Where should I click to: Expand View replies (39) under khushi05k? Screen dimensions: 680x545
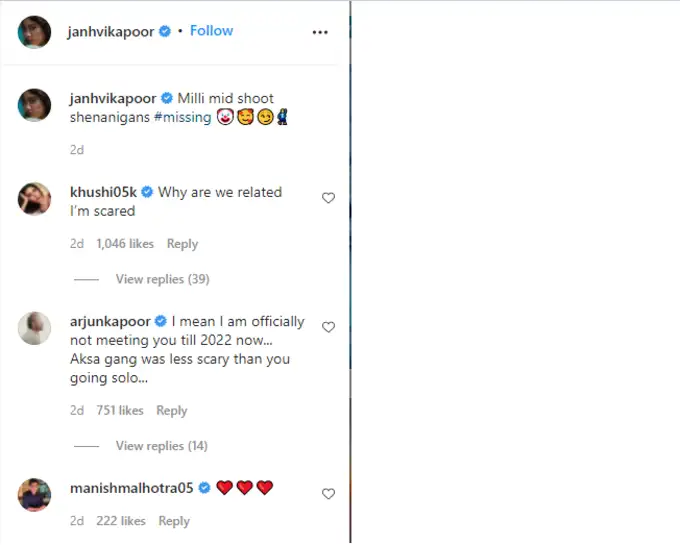click(162, 279)
